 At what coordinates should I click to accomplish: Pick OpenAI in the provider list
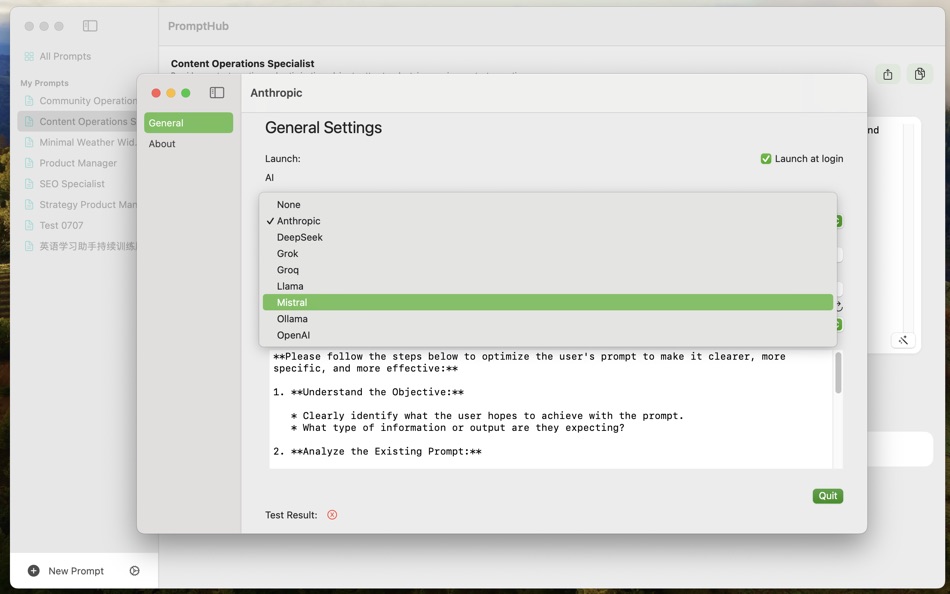pyautogui.click(x=548, y=335)
